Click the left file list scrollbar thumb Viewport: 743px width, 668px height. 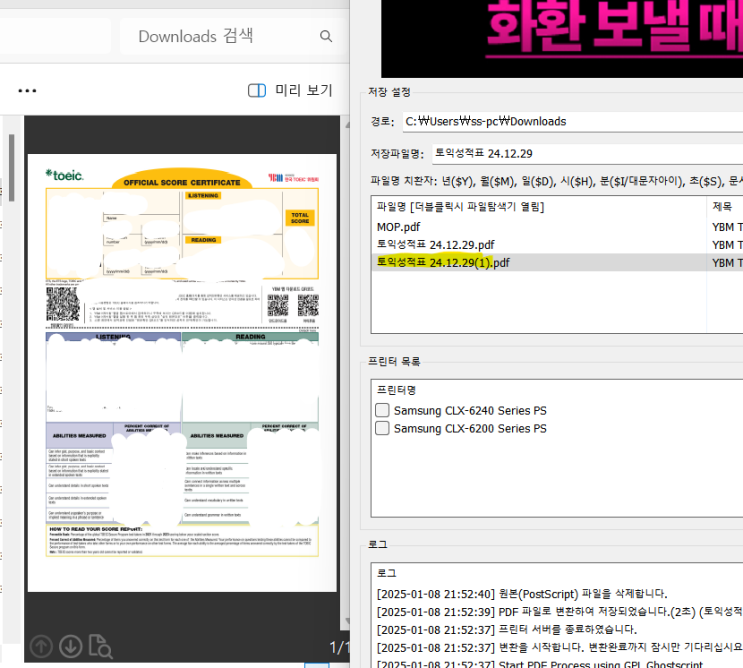pyautogui.click(x=11, y=168)
